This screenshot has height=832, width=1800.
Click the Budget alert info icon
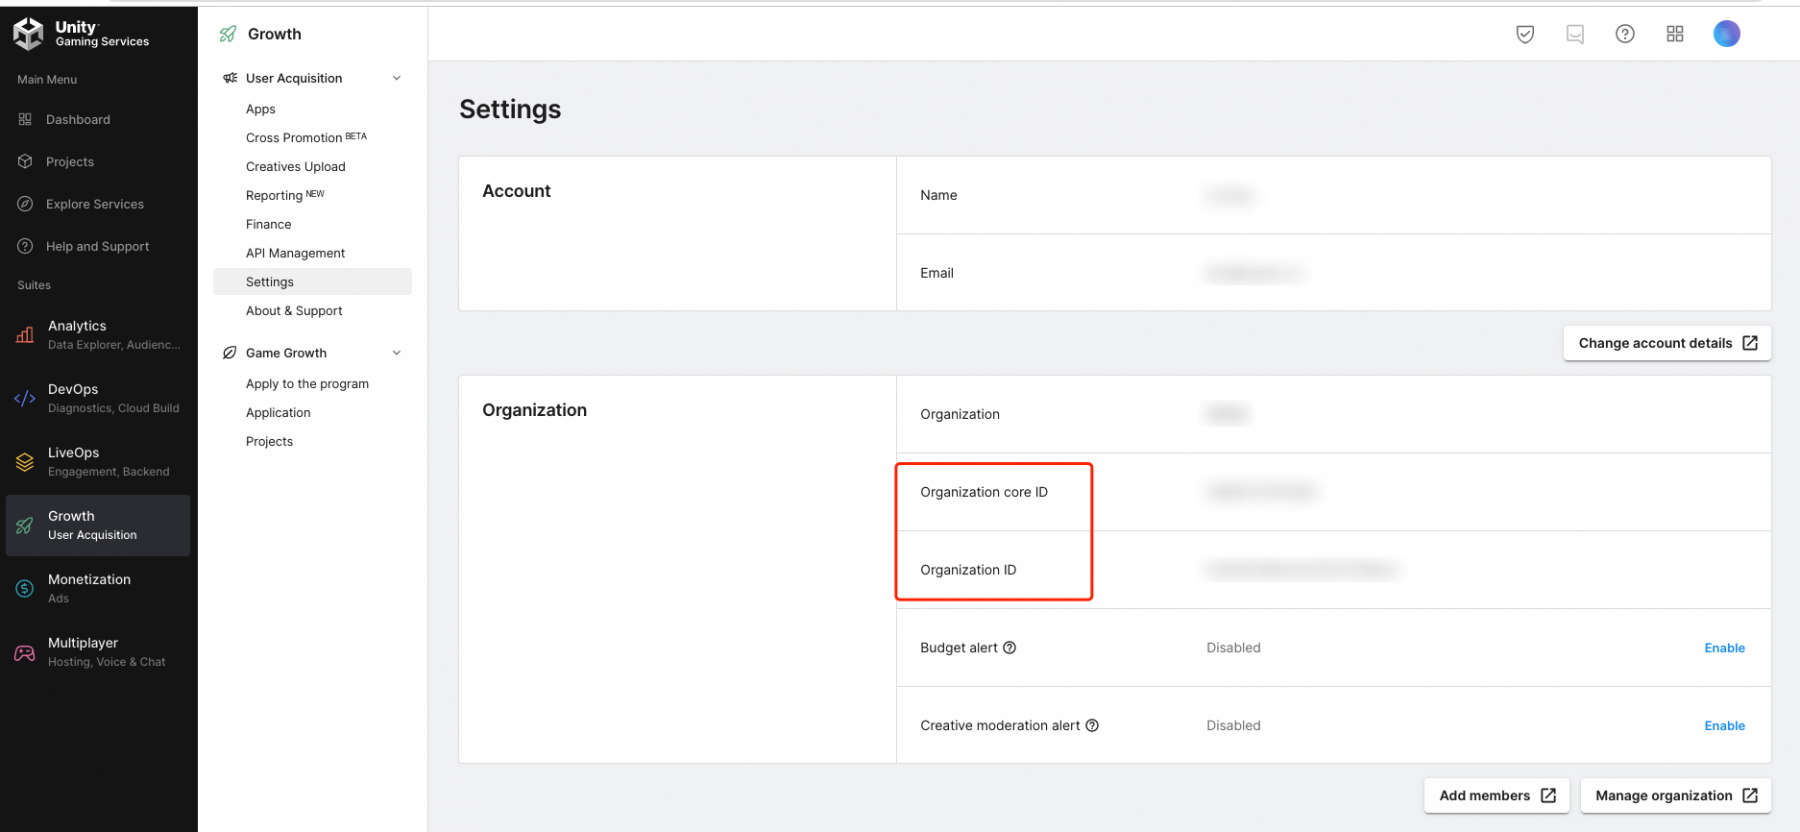pyautogui.click(x=1010, y=648)
